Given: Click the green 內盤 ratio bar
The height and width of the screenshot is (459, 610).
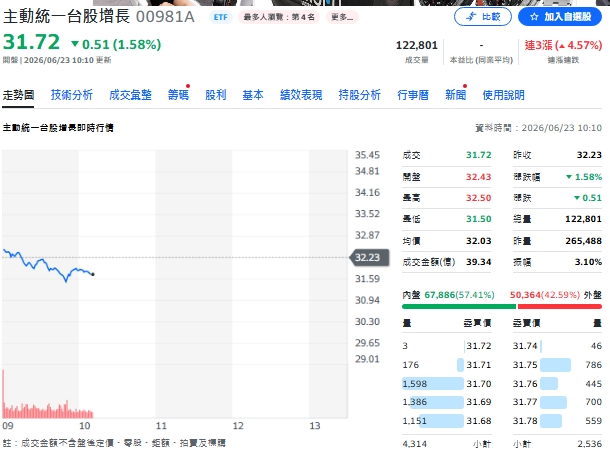Looking at the screenshot, I should coord(459,307).
